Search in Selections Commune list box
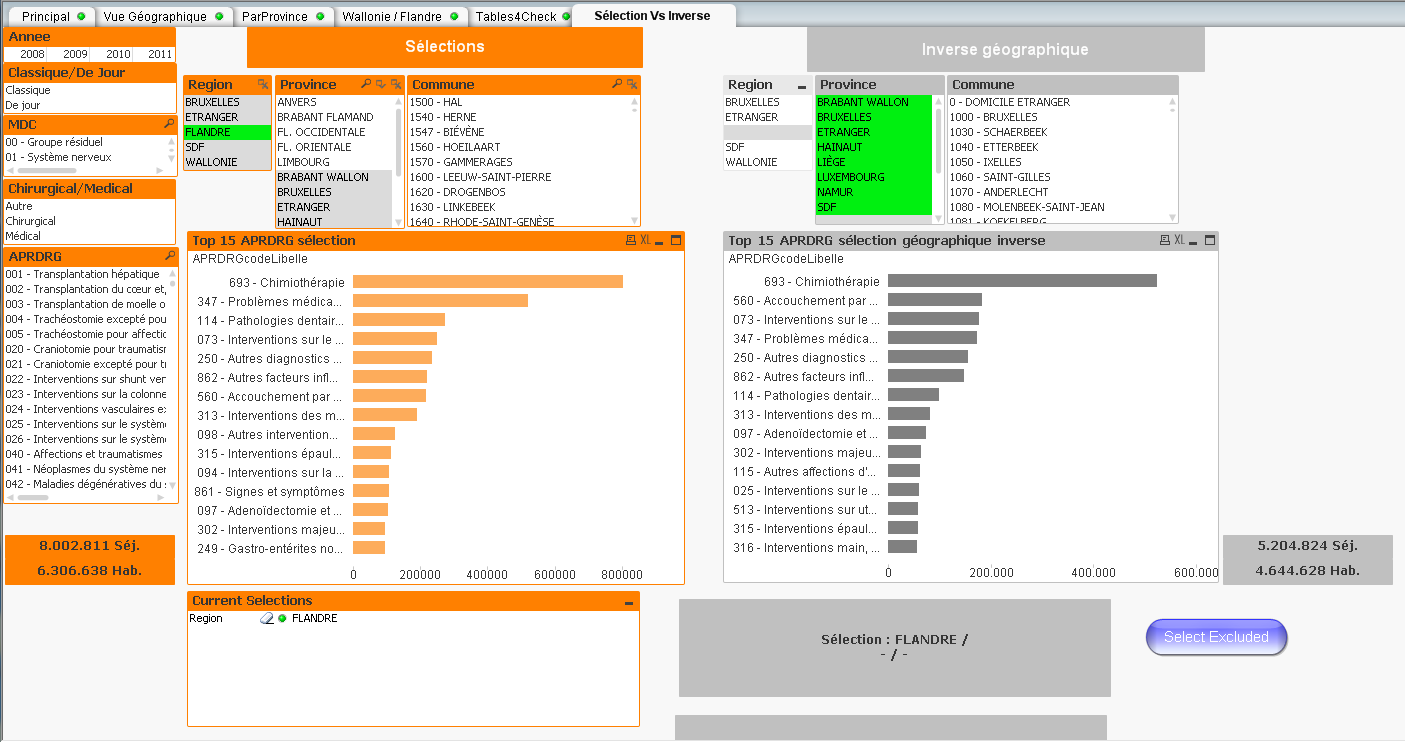This screenshot has width=1405, height=742. (618, 85)
